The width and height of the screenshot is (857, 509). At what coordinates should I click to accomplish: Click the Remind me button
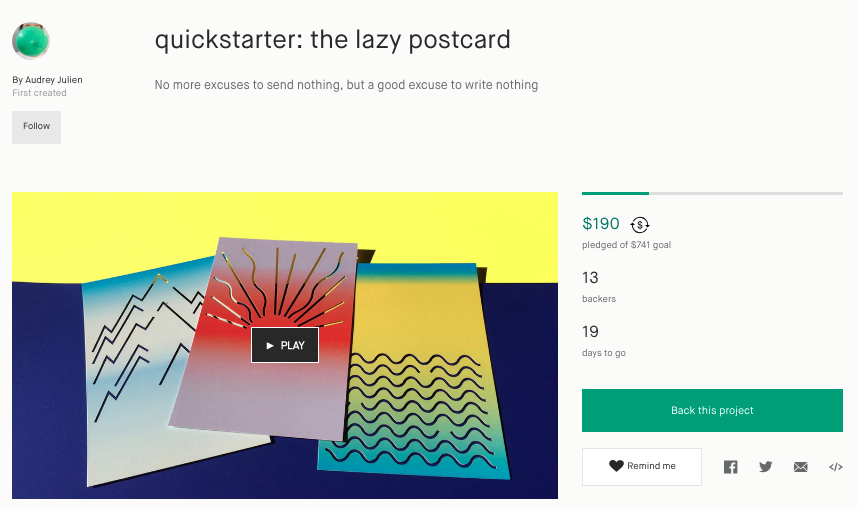point(642,467)
